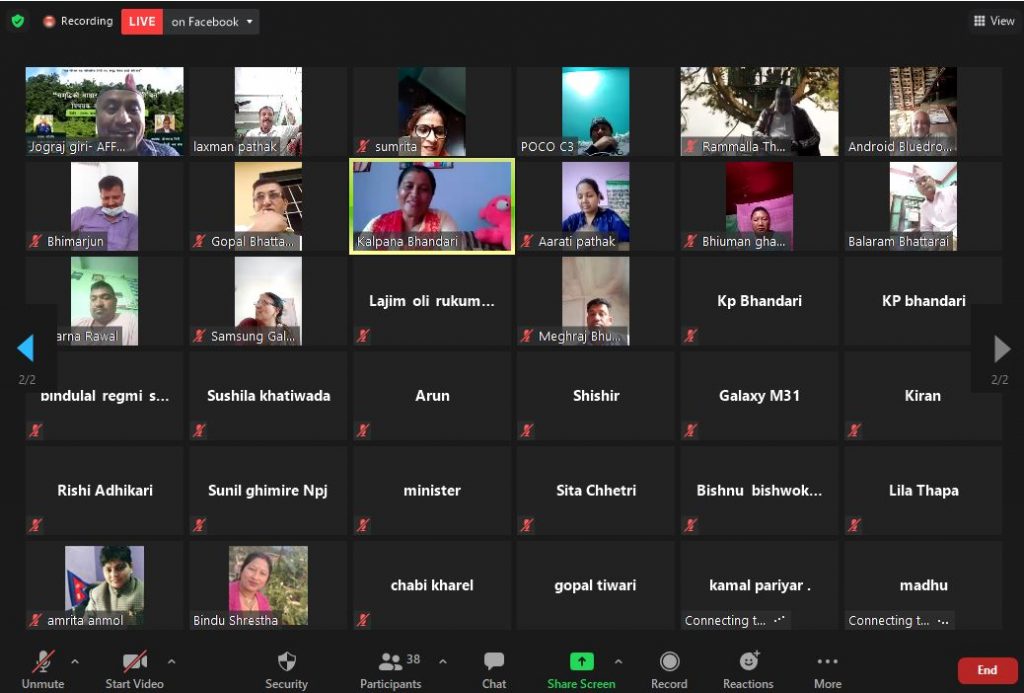
Task: Expand audio options arrow beside Unmute
Action: (74, 661)
